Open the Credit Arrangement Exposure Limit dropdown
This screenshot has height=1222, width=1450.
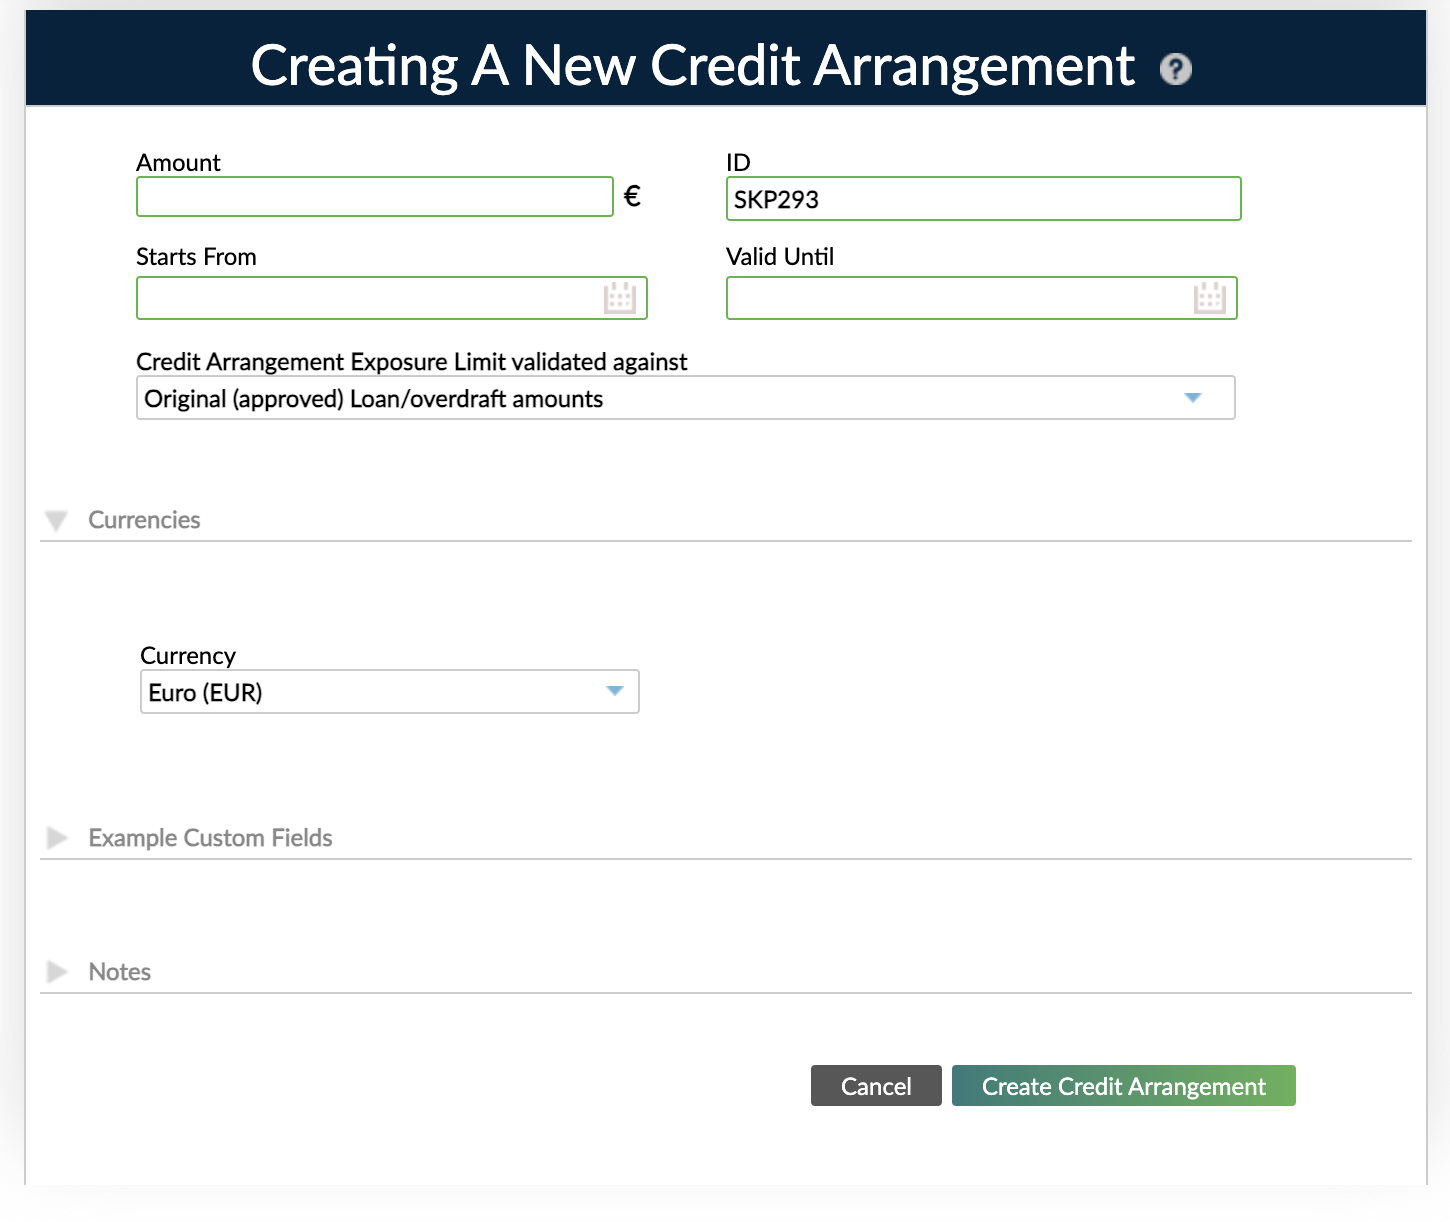(x=686, y=397)
